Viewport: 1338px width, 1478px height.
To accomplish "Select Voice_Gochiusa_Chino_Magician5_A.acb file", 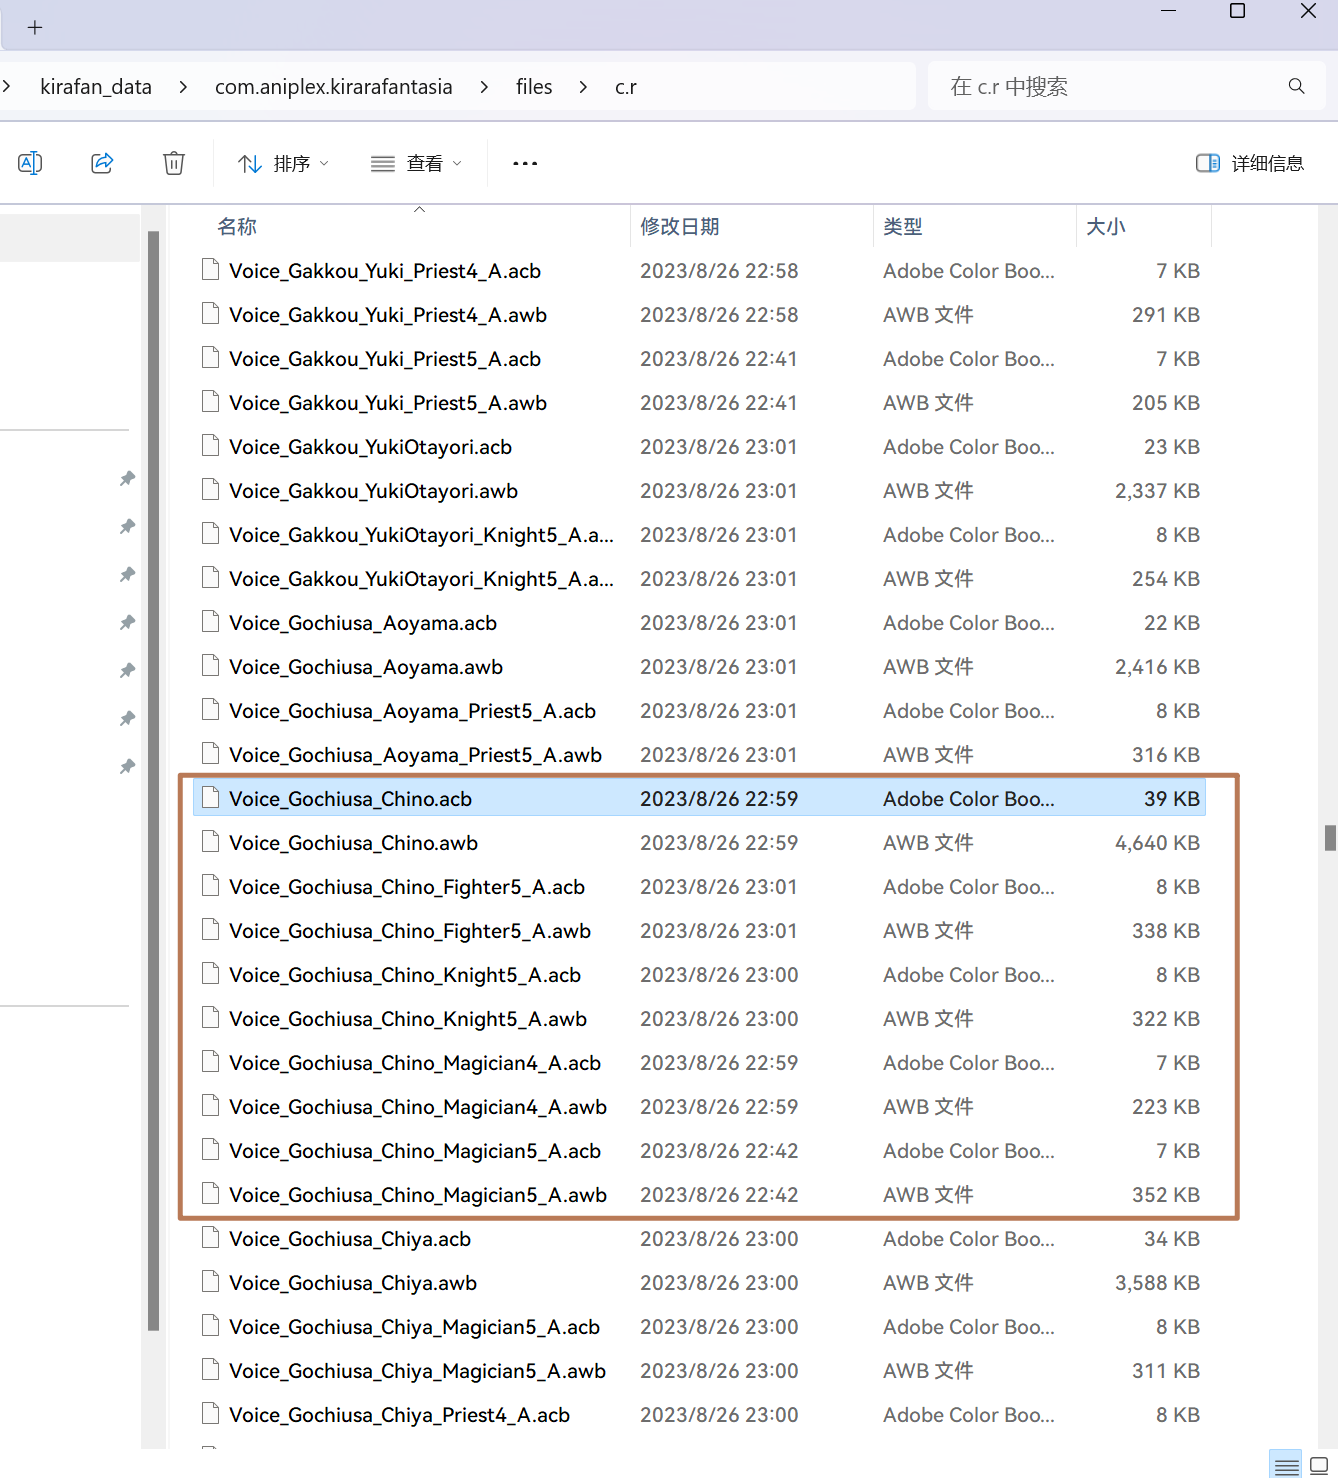I will click(x=699, y=1151).
